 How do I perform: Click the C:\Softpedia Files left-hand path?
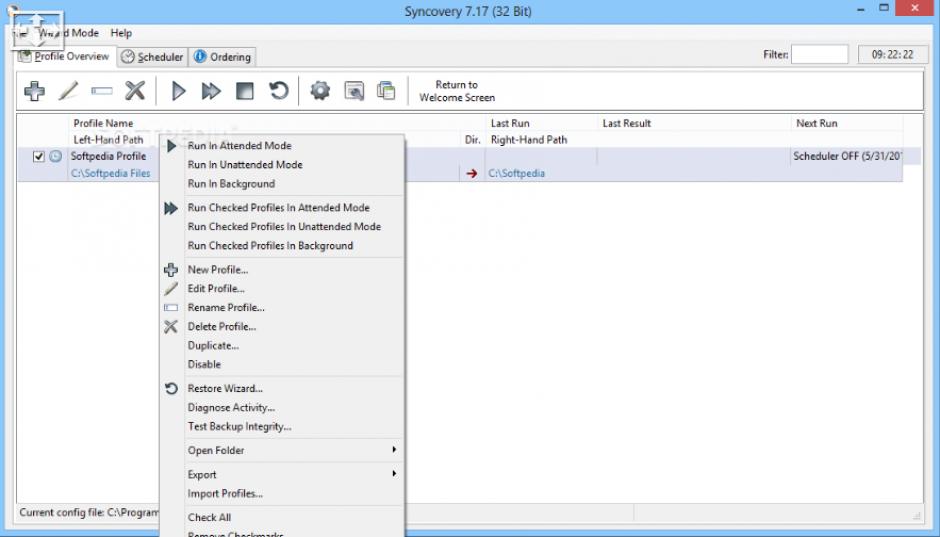[x=111, y=173]
